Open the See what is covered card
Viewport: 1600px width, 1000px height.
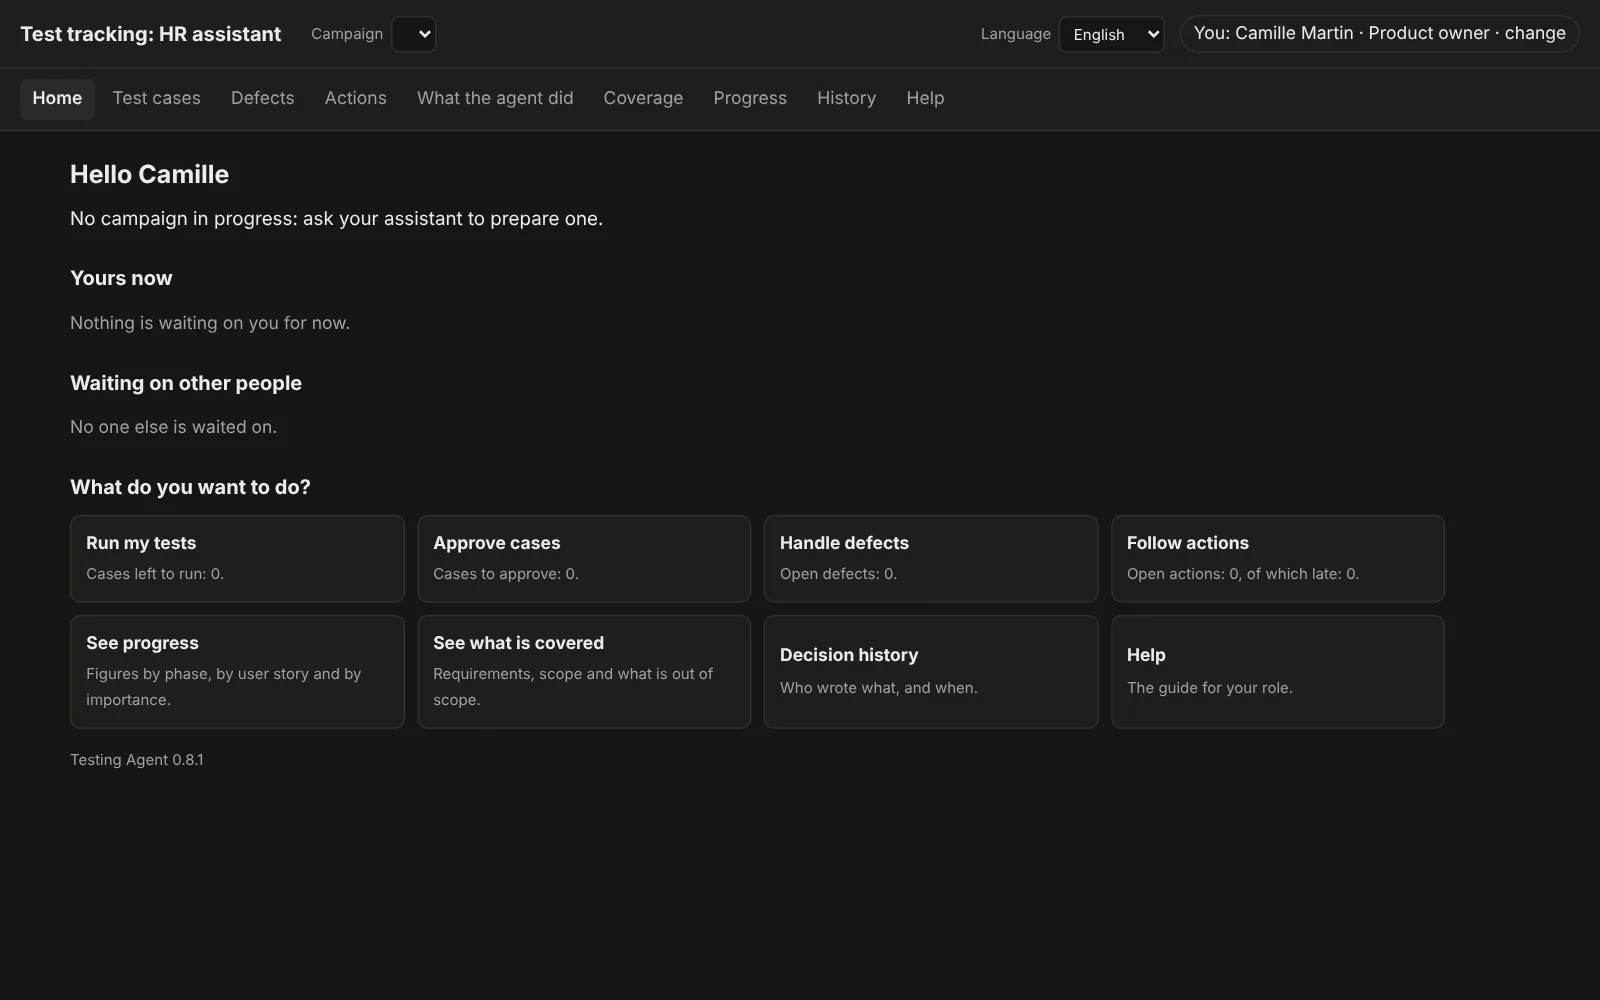point(584,672)
